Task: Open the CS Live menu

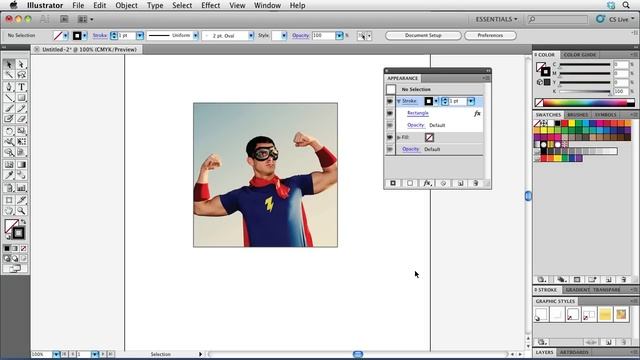Action: (x=616, y=19)
